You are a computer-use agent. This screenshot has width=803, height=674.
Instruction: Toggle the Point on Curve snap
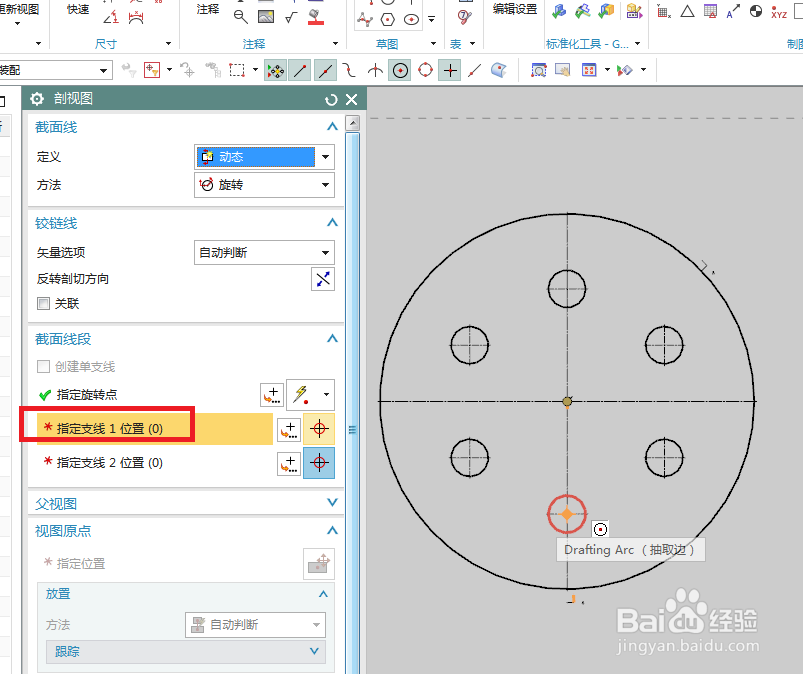(x=475, y=70)
